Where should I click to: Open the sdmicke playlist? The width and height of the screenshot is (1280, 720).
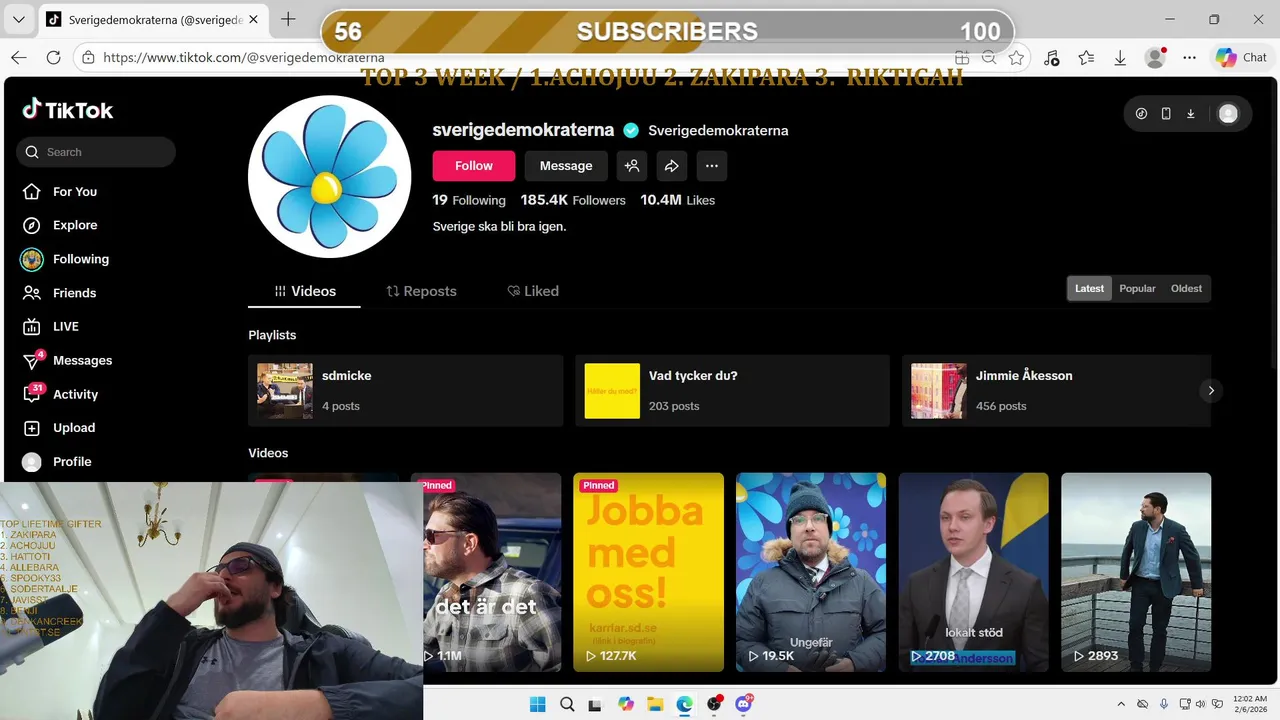(x=406, y=391)
